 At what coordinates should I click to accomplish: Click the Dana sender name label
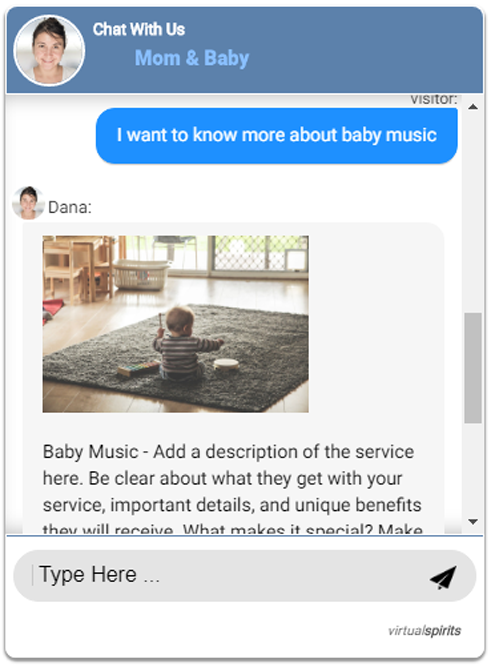(x=70, y=207)
